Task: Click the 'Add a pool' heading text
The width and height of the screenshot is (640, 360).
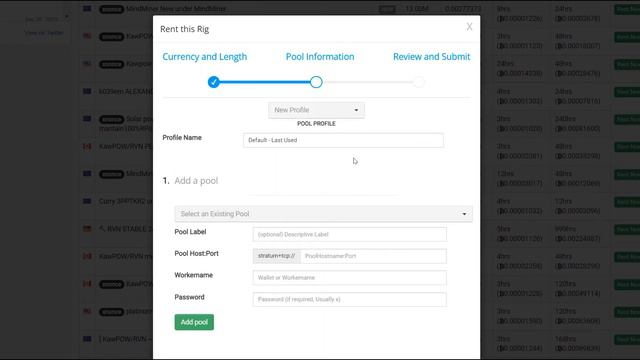Action: (196, 180)
